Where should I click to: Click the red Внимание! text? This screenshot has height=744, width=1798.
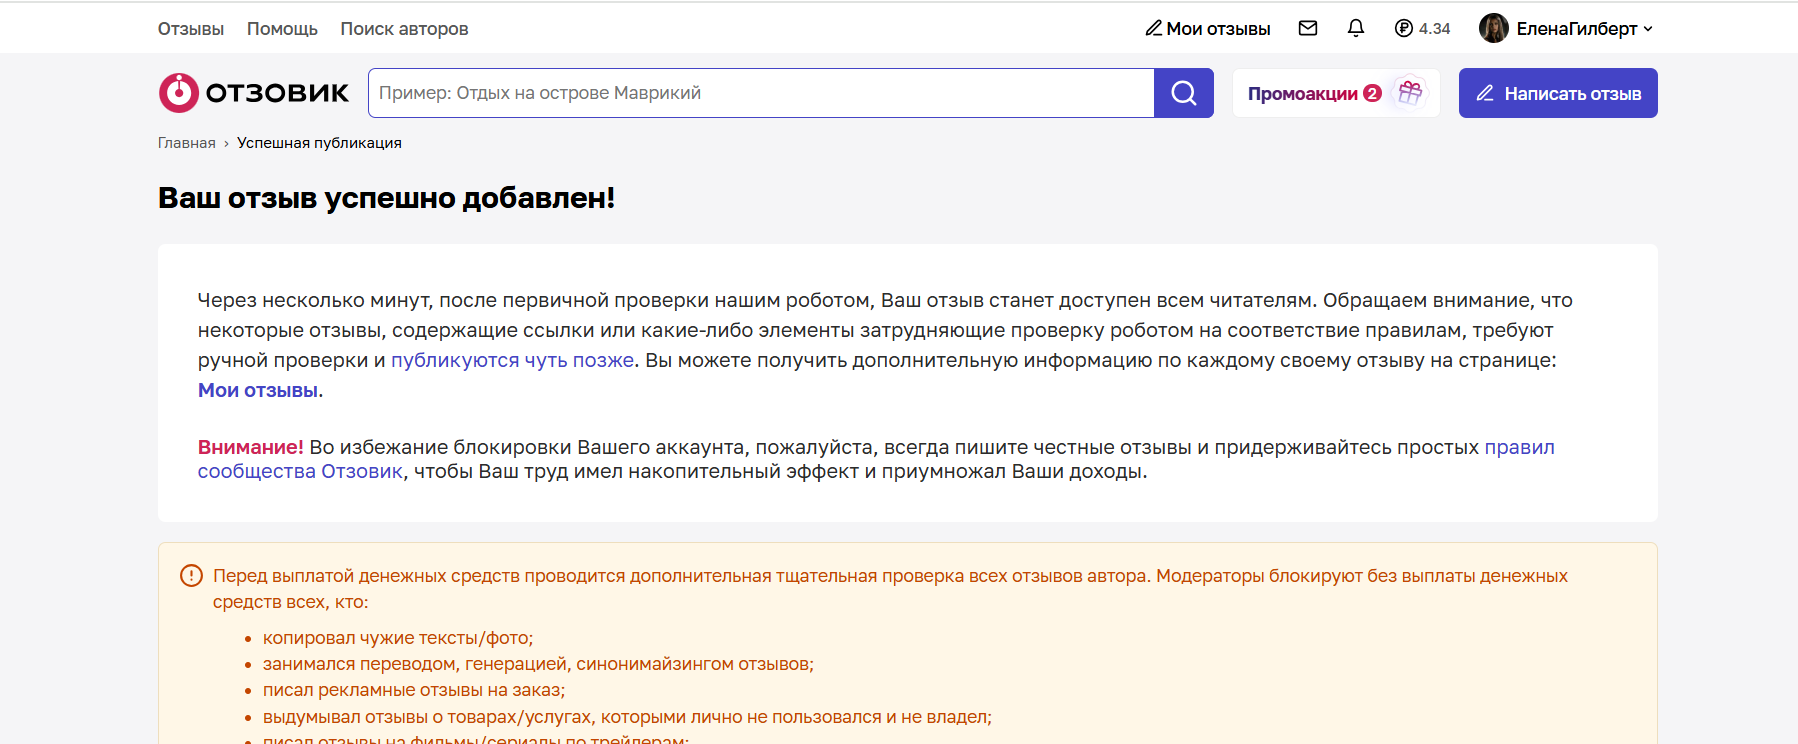251,447
